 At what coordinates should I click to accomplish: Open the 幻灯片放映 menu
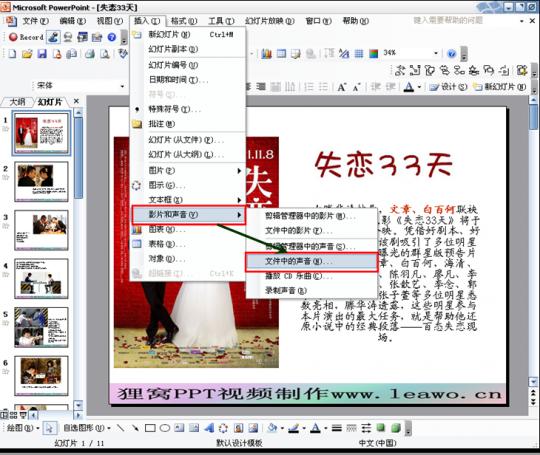point(270,21)
